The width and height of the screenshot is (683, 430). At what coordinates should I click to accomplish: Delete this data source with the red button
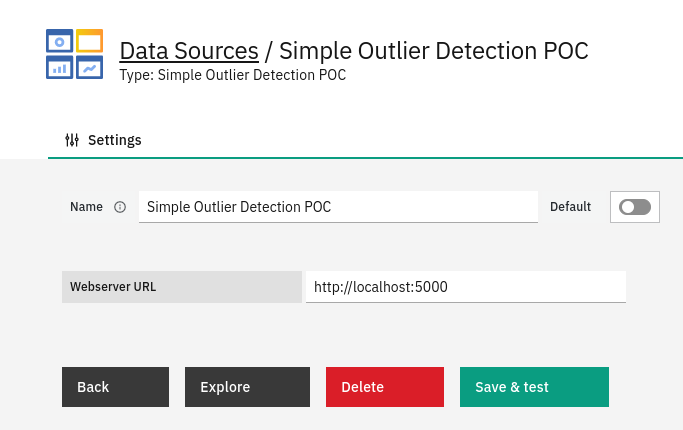(x=385, y=387)
